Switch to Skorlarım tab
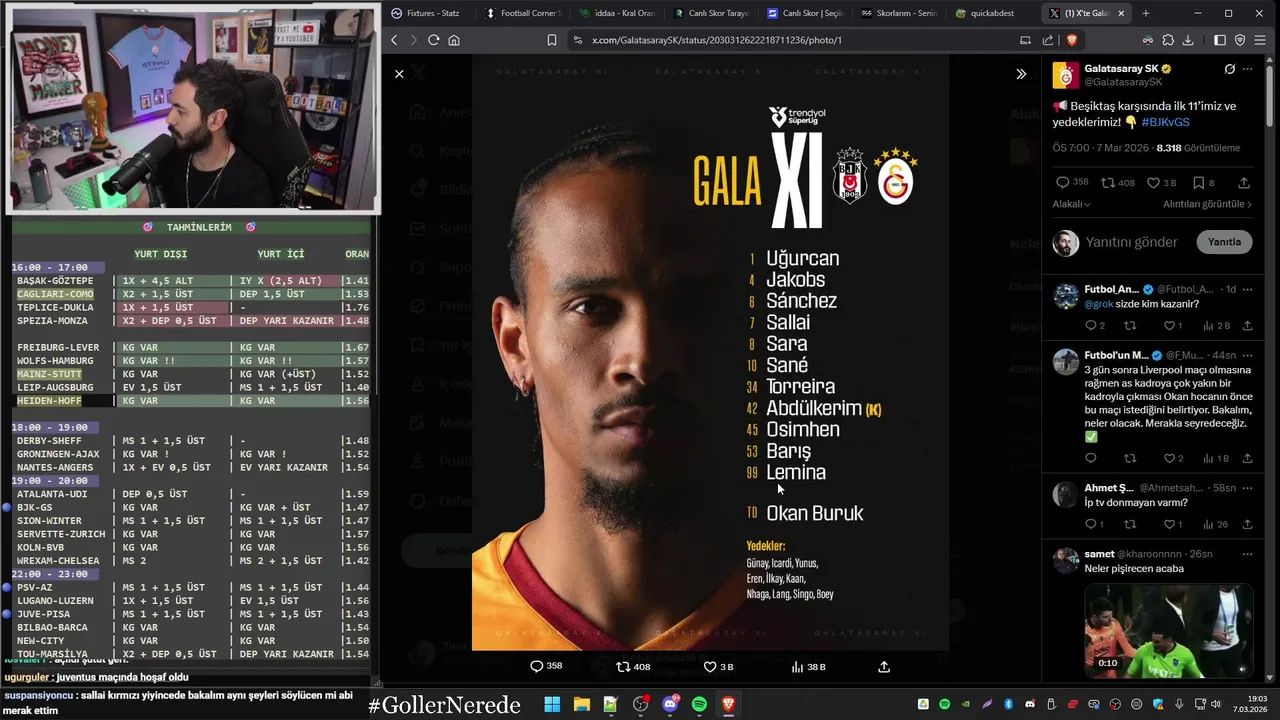 pyautogui.click(x=899, y=13)
